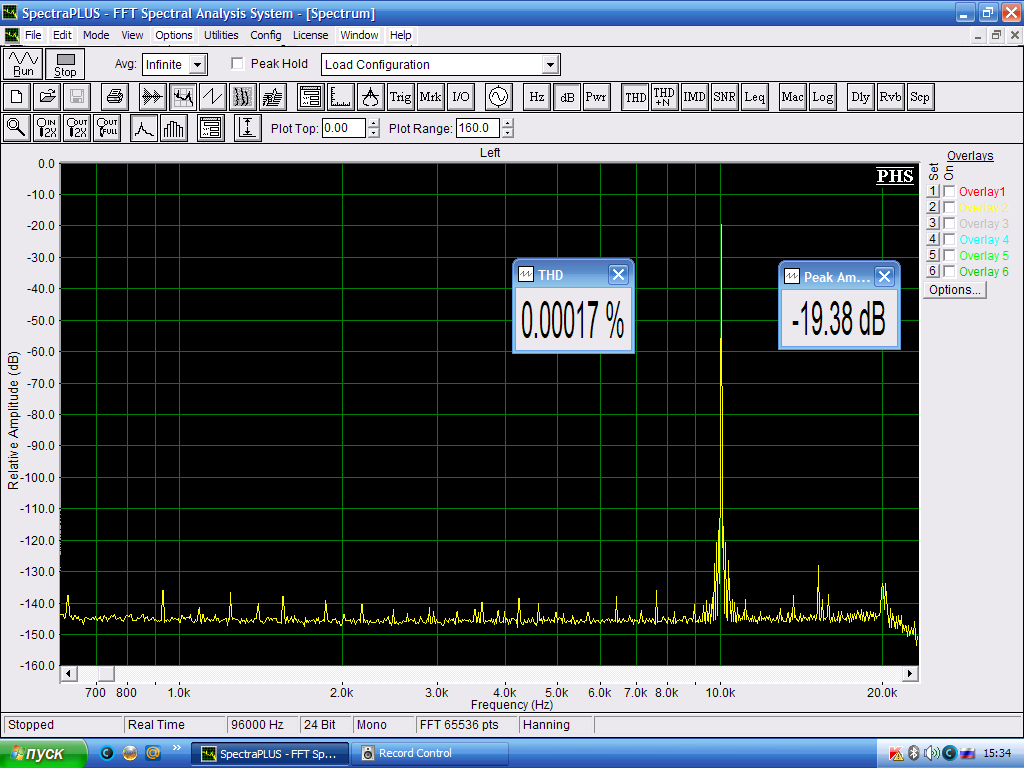Open the file with the folder icon
1024x768 pixels.
(x=47, y=97)
